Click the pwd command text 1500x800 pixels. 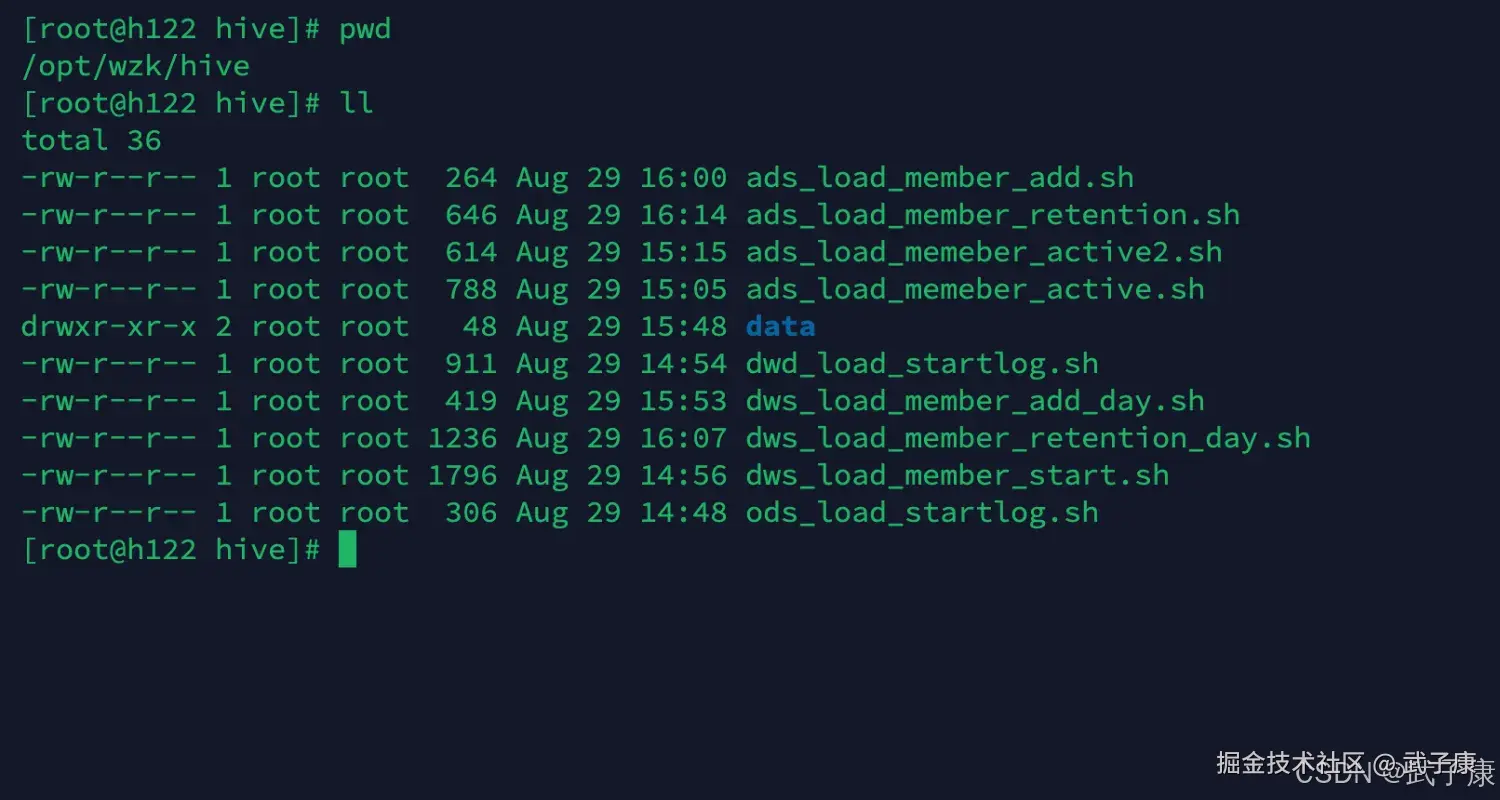coord(365,29)
